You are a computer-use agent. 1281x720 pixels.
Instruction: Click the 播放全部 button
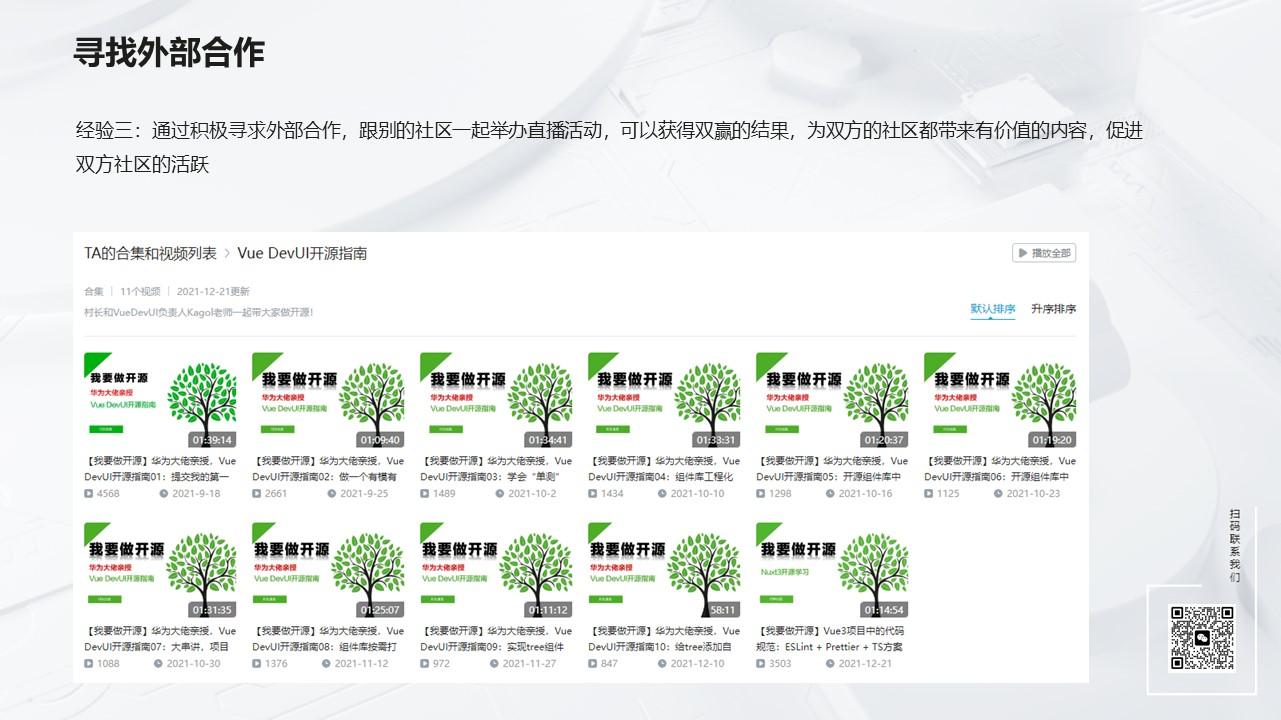coord(1044,253)
